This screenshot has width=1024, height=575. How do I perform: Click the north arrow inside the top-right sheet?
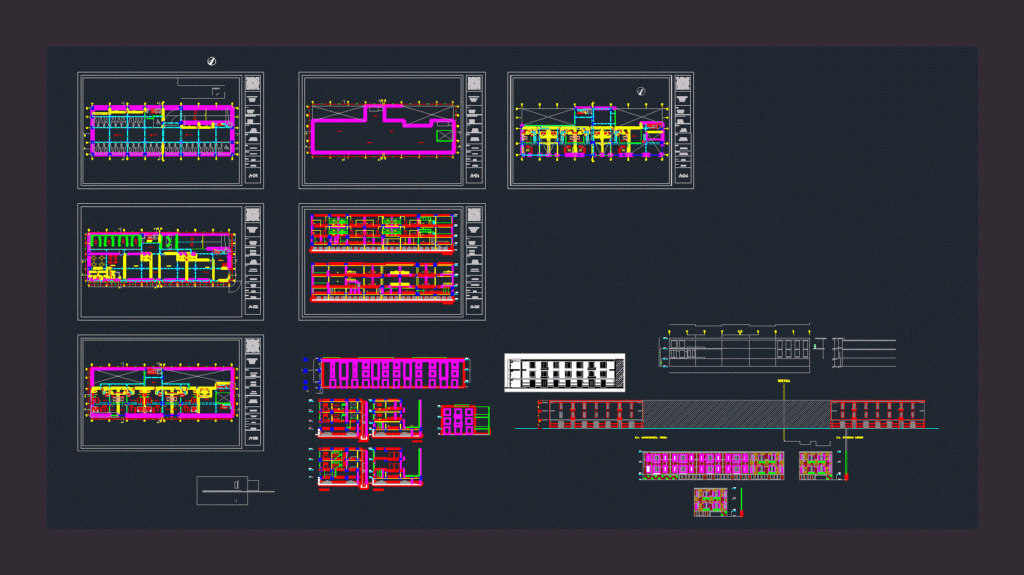[641, 91]
